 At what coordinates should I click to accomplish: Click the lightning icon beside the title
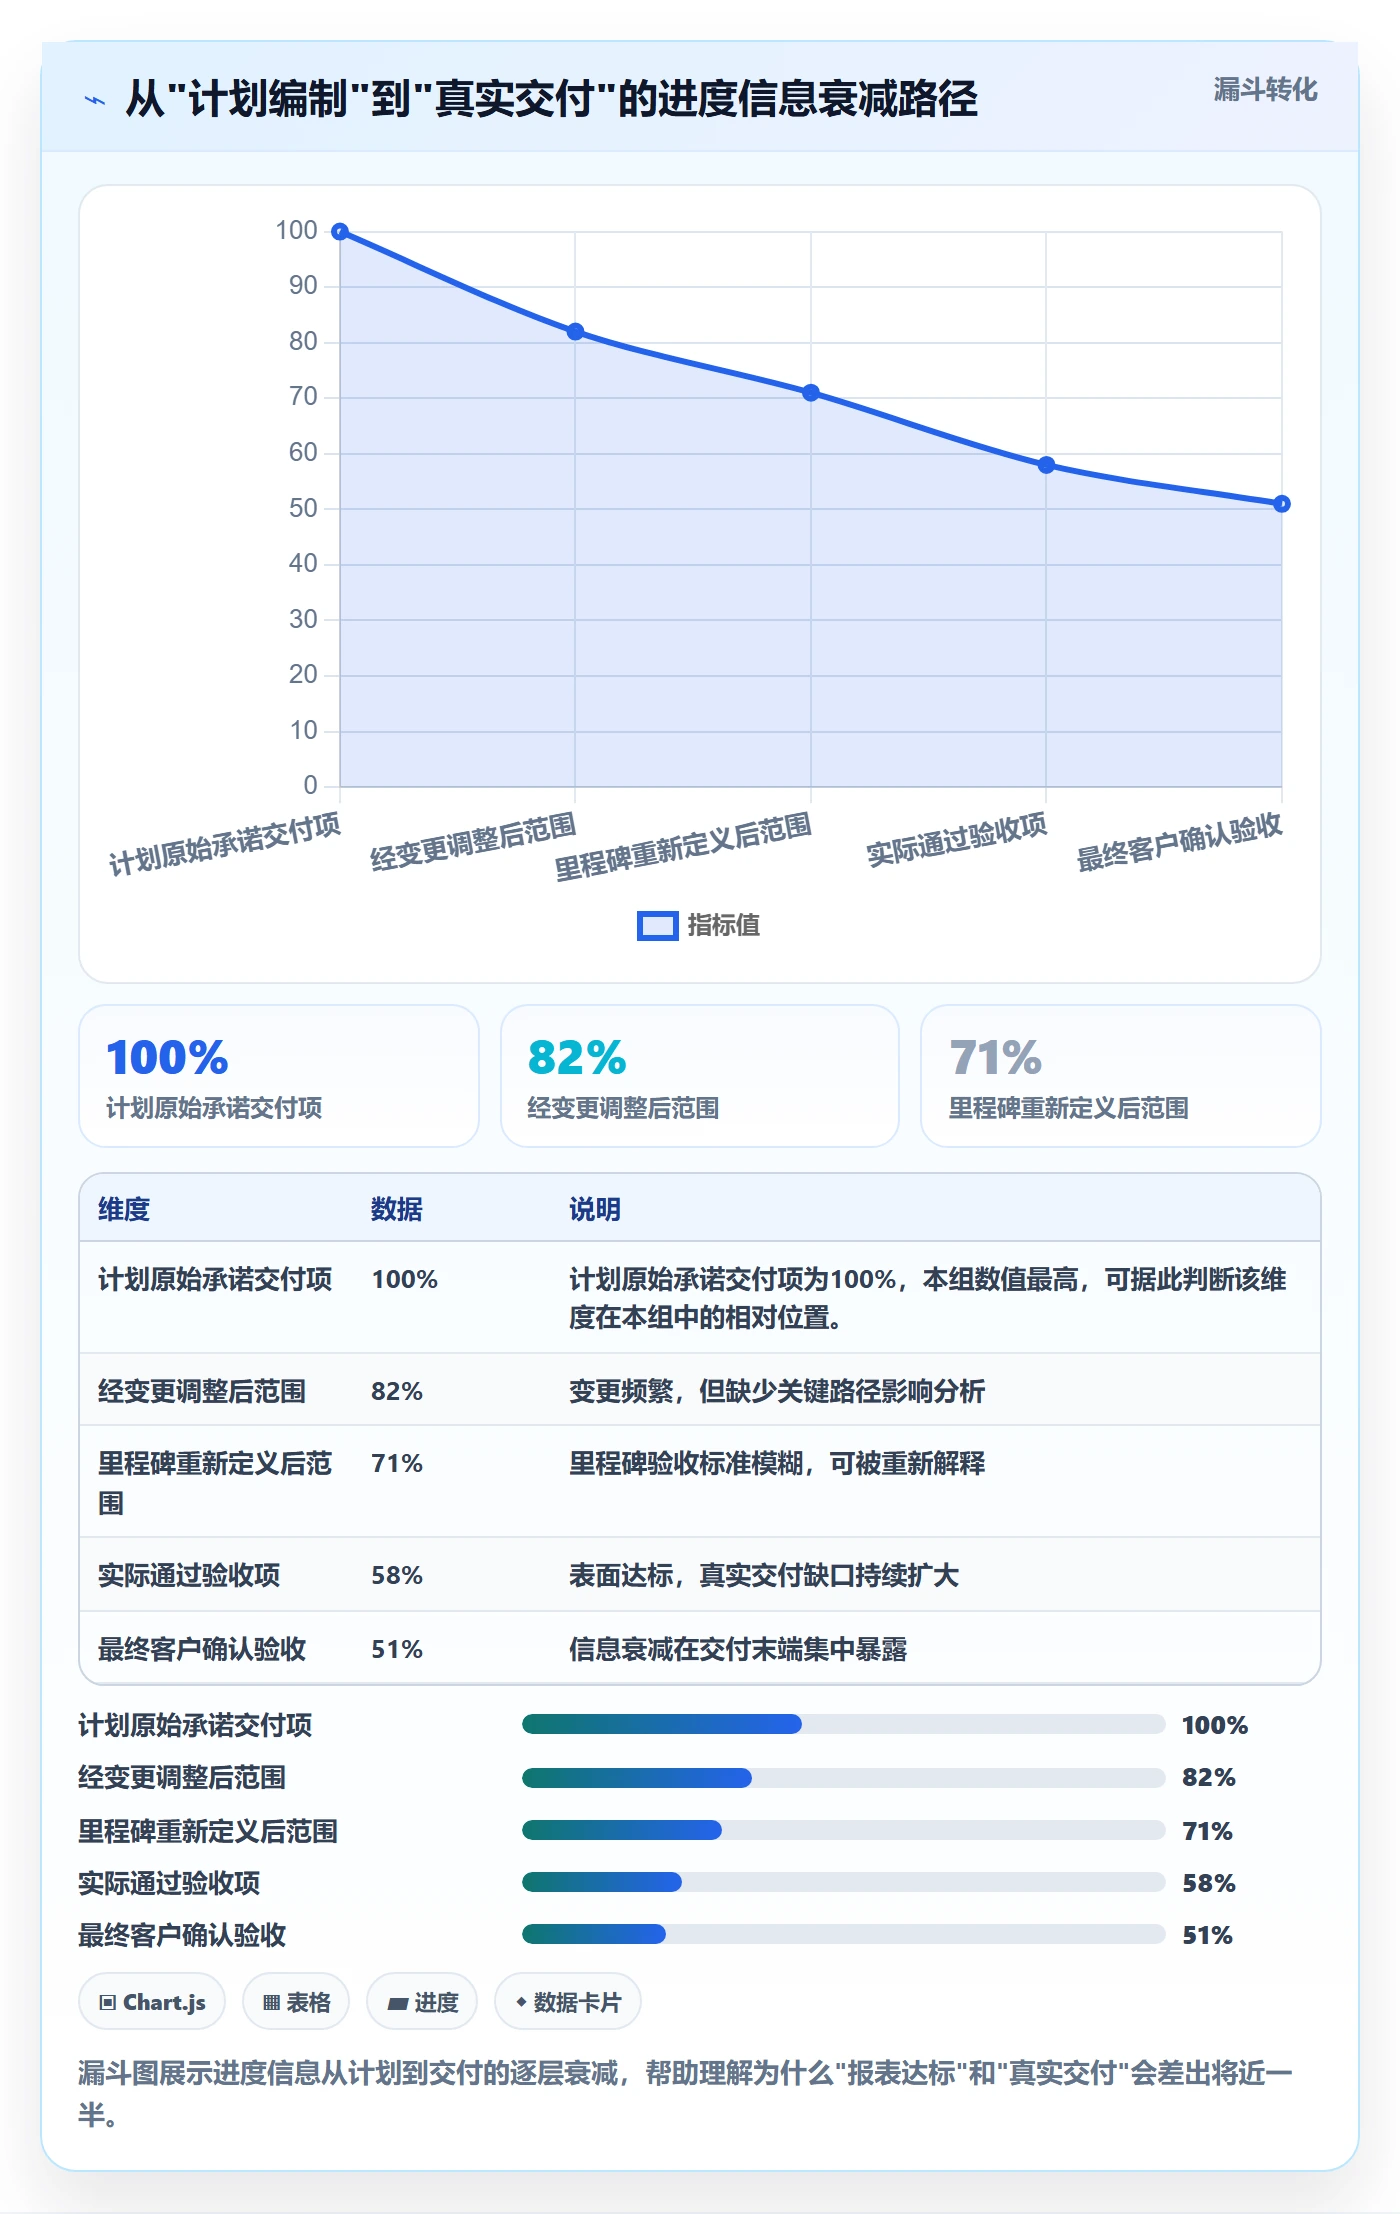95,100
